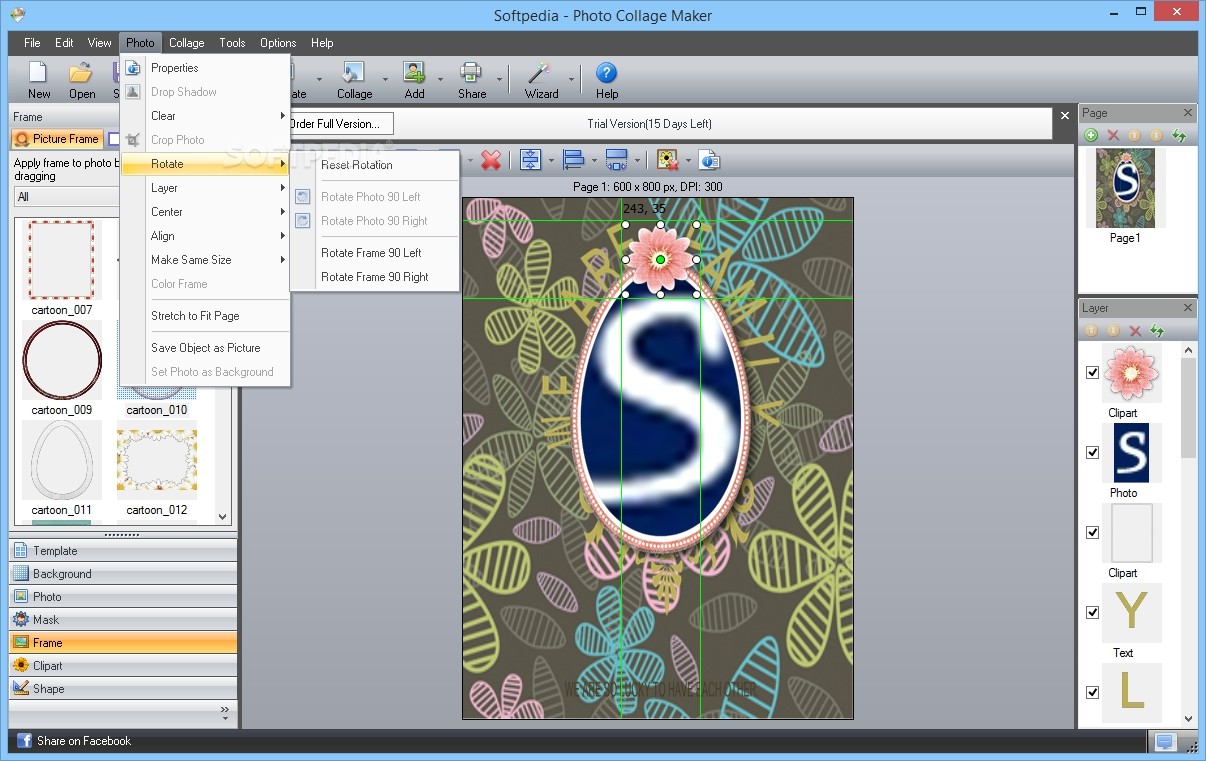Click the make same size icon
1206x761 pixels.
click(617, 160)
